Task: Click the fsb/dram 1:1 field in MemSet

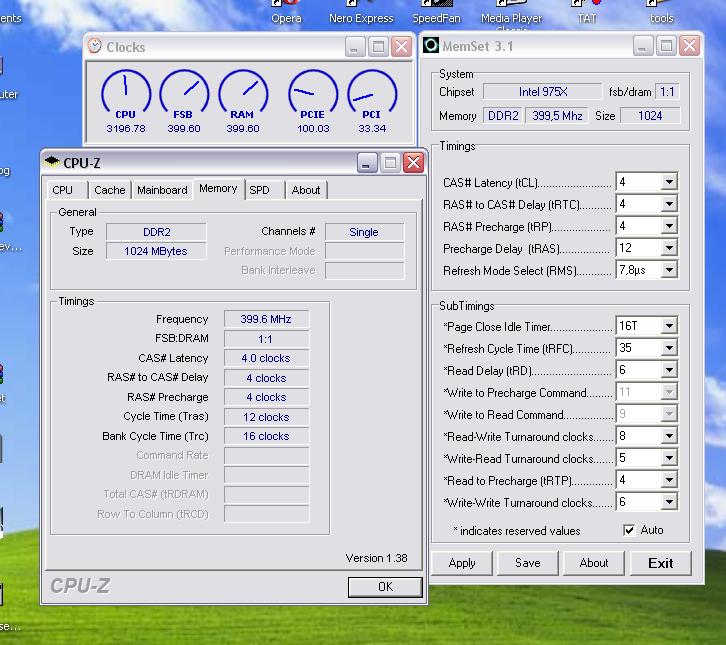Action: pyautogui.click(x=667, y=92)
